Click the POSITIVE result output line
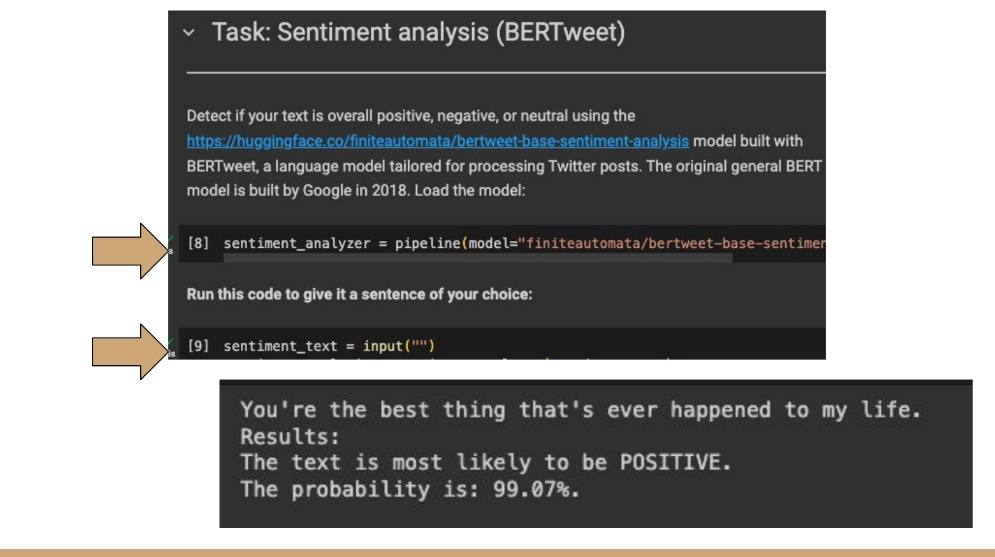The image size is (995, 557). [x=485, y=462]
